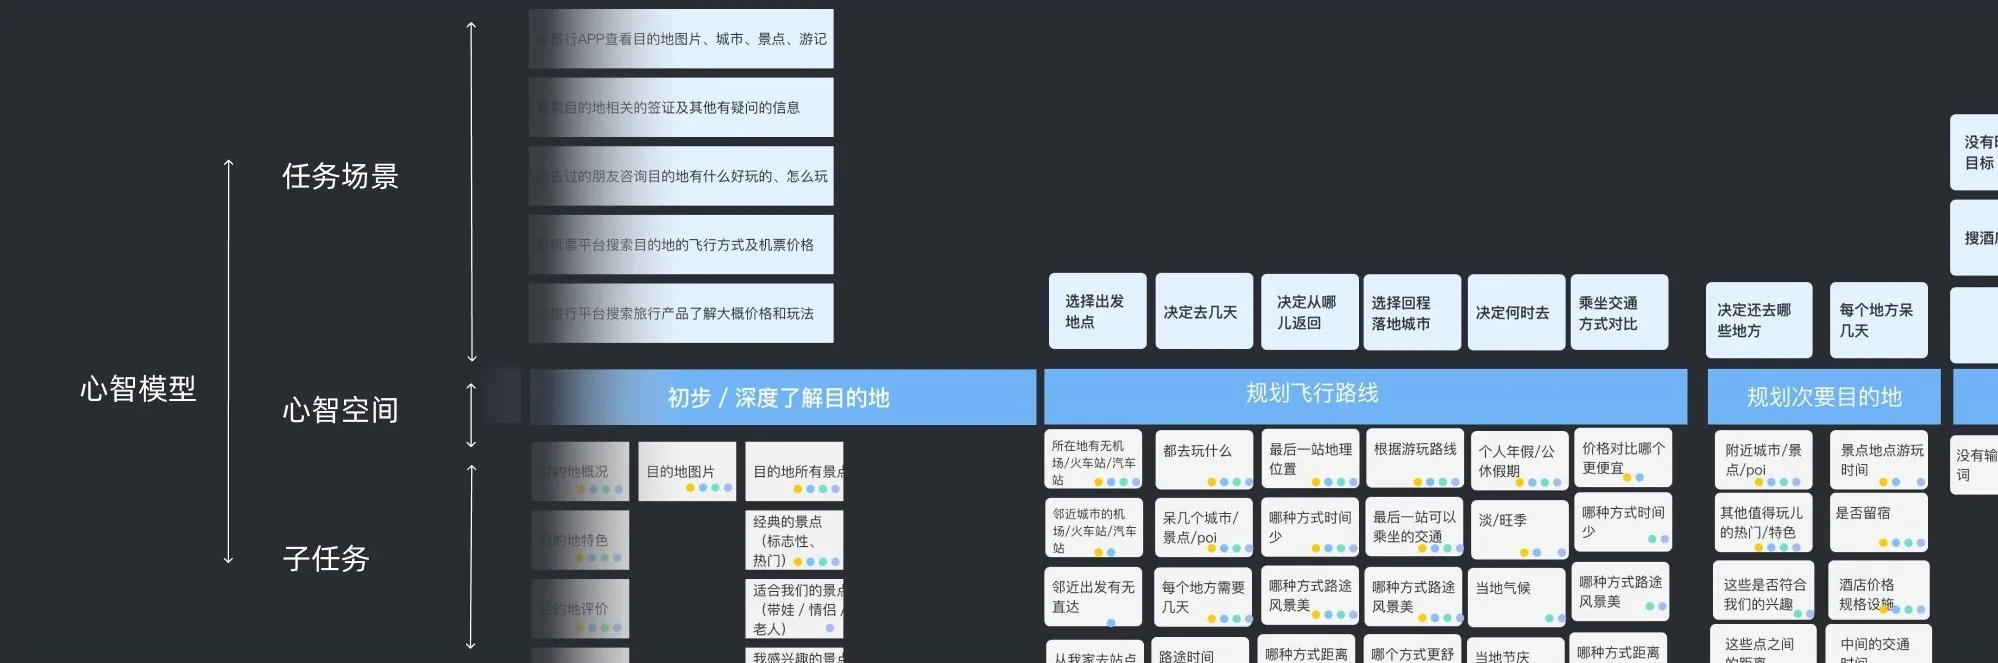This screenshot has height=663, width=1998.
Task: Open the 酒店价格规格设施 card
Action: point(1880,591)
